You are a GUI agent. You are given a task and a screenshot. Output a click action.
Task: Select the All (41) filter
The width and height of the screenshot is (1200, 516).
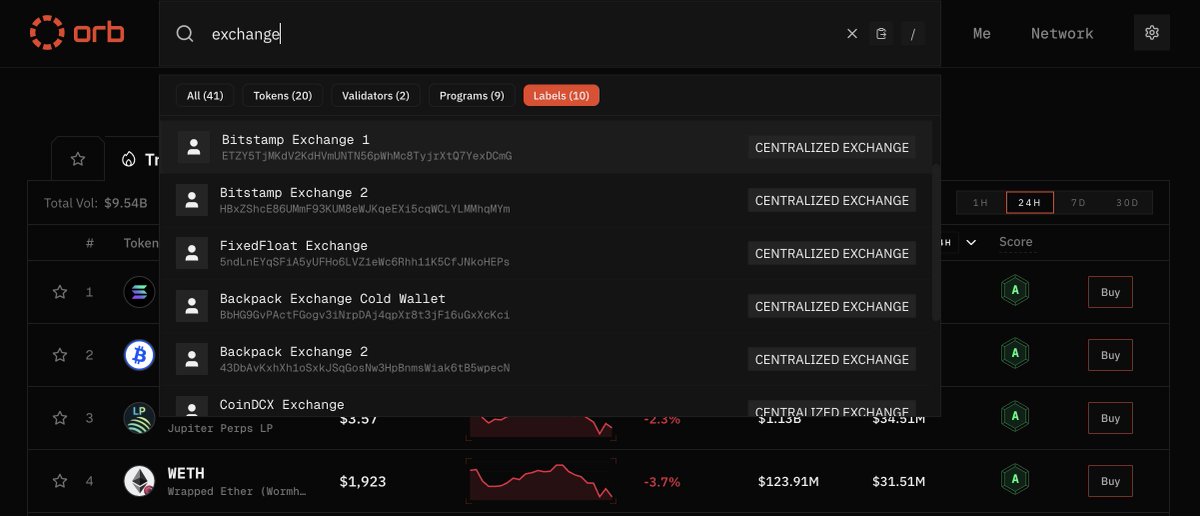point(205,96)
